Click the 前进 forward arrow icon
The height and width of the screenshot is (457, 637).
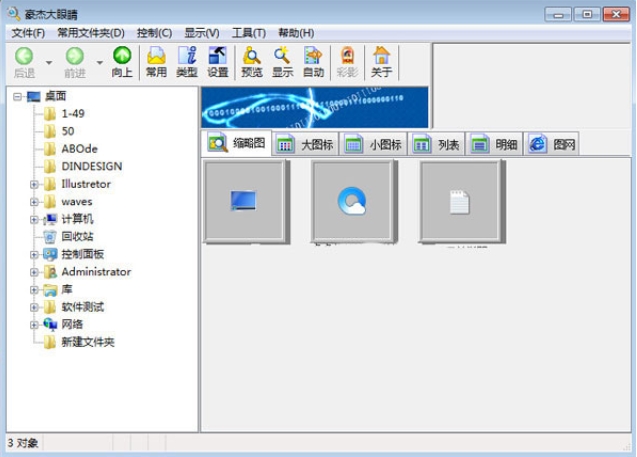tap(75, 56)
